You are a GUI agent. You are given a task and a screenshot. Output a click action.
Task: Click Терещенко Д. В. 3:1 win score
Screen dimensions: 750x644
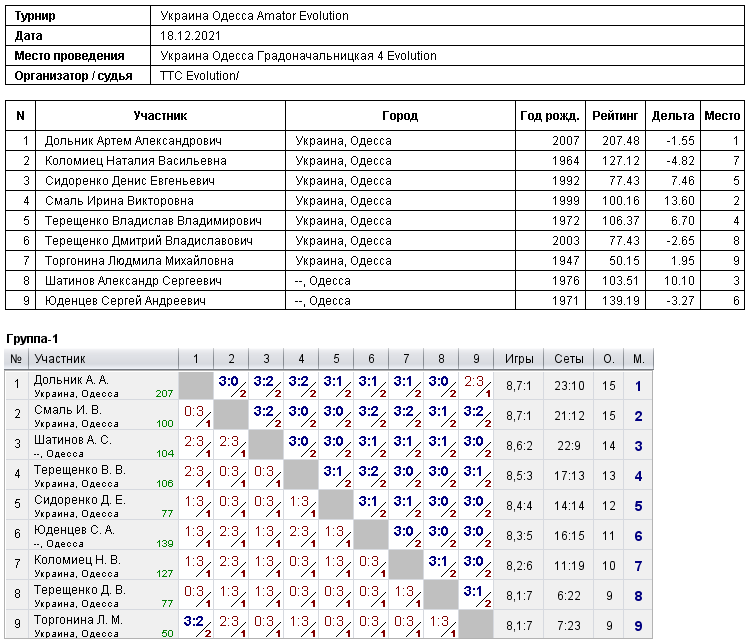point(473,591)
